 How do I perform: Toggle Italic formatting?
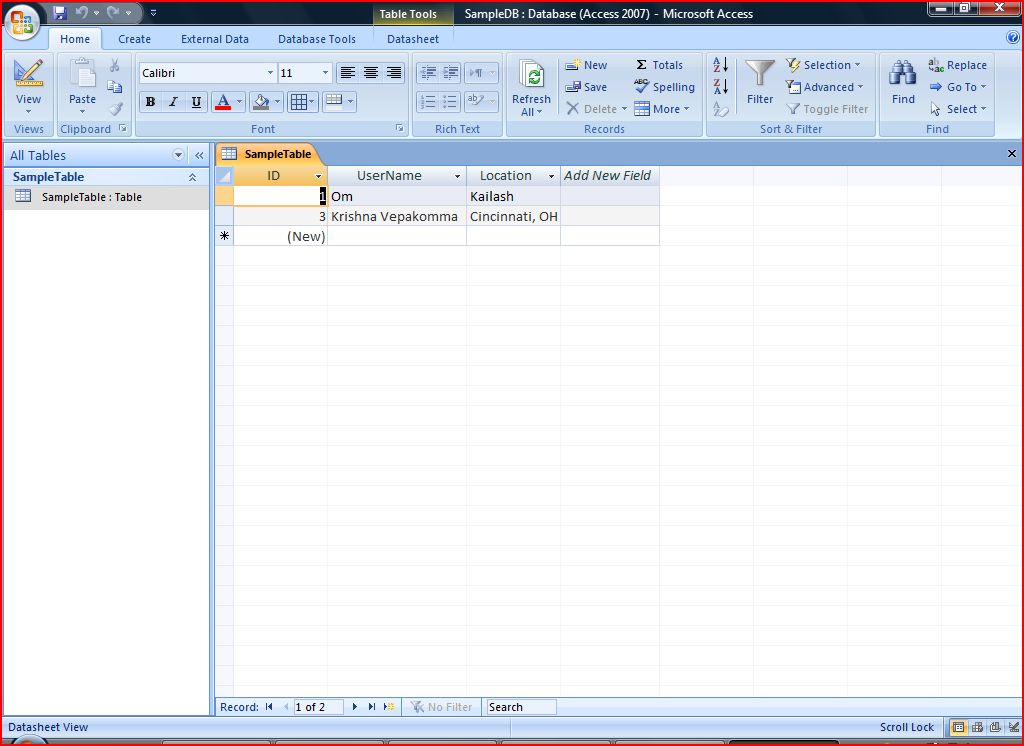pos(173,102)
